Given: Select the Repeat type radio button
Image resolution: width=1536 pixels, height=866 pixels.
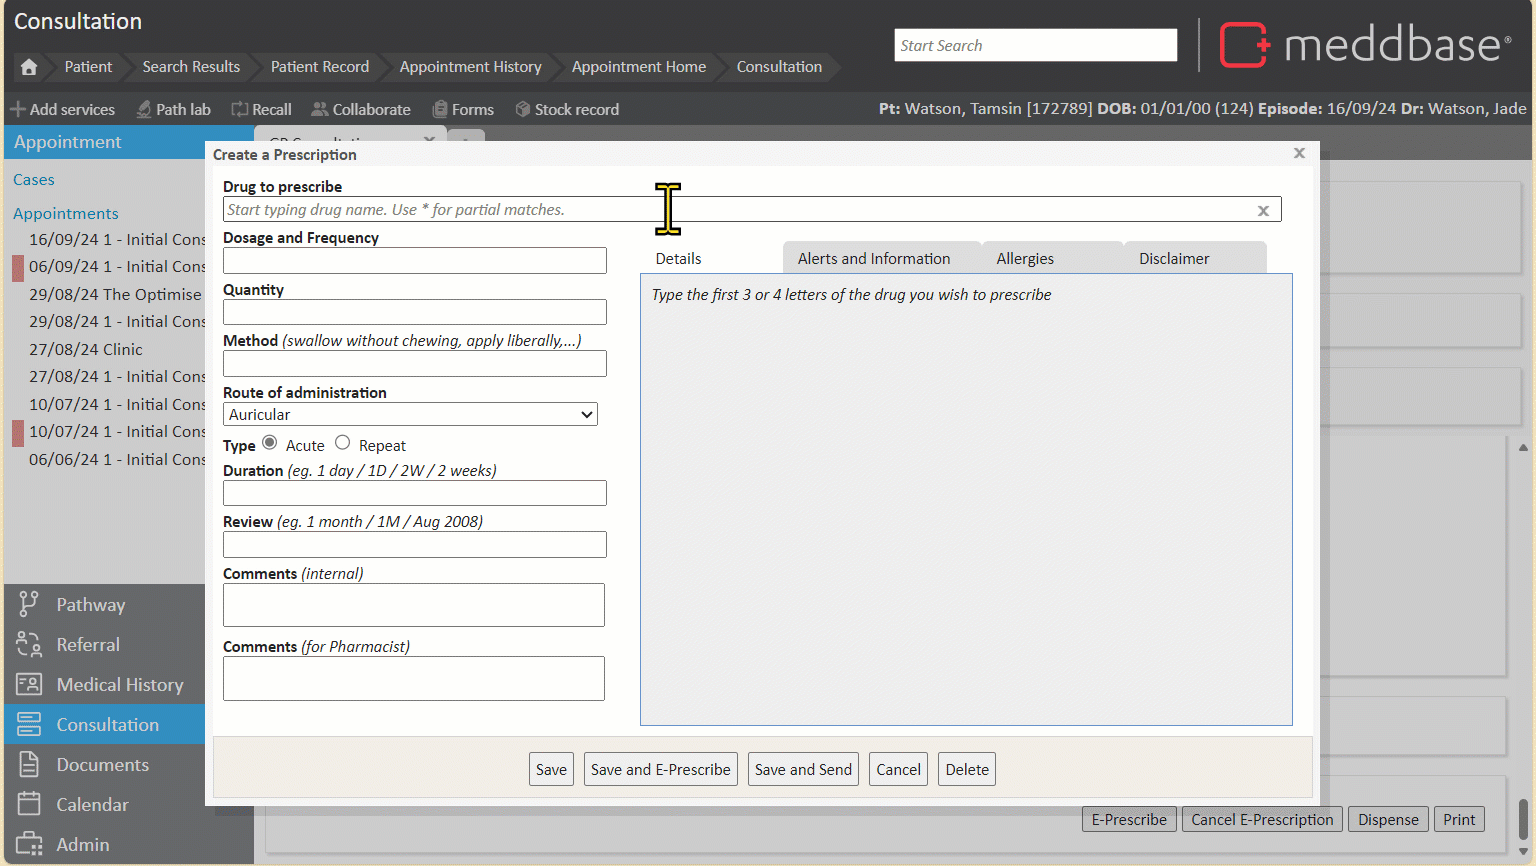Looking at the screenshot, I should point(343,443).
